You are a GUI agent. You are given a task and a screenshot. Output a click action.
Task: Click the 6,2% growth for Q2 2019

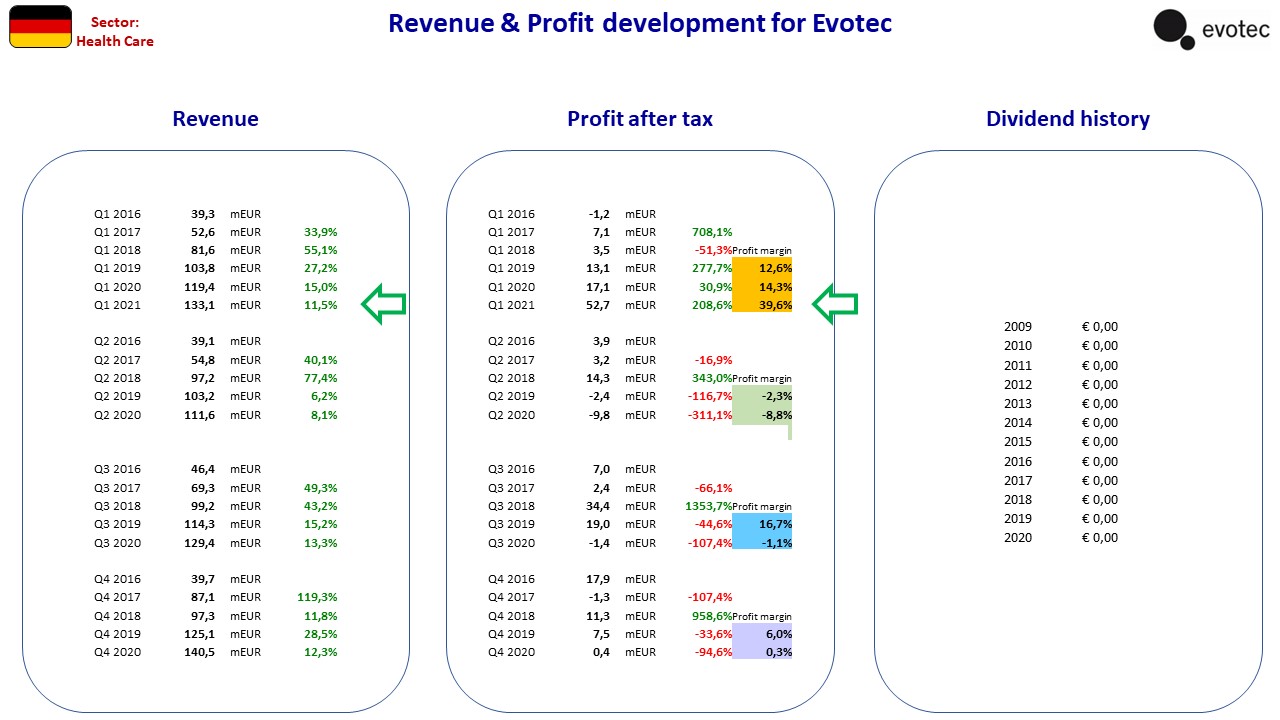click(323, 397)
